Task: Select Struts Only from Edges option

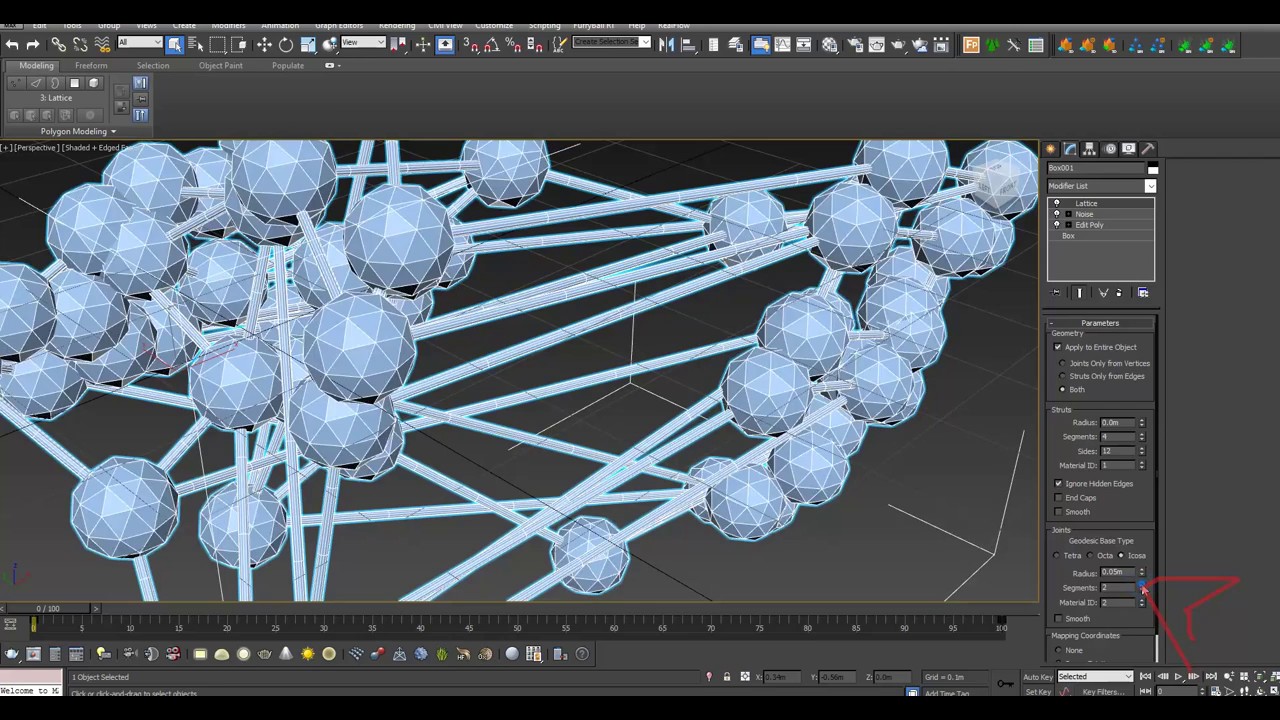Action: tap(1063, 376)
